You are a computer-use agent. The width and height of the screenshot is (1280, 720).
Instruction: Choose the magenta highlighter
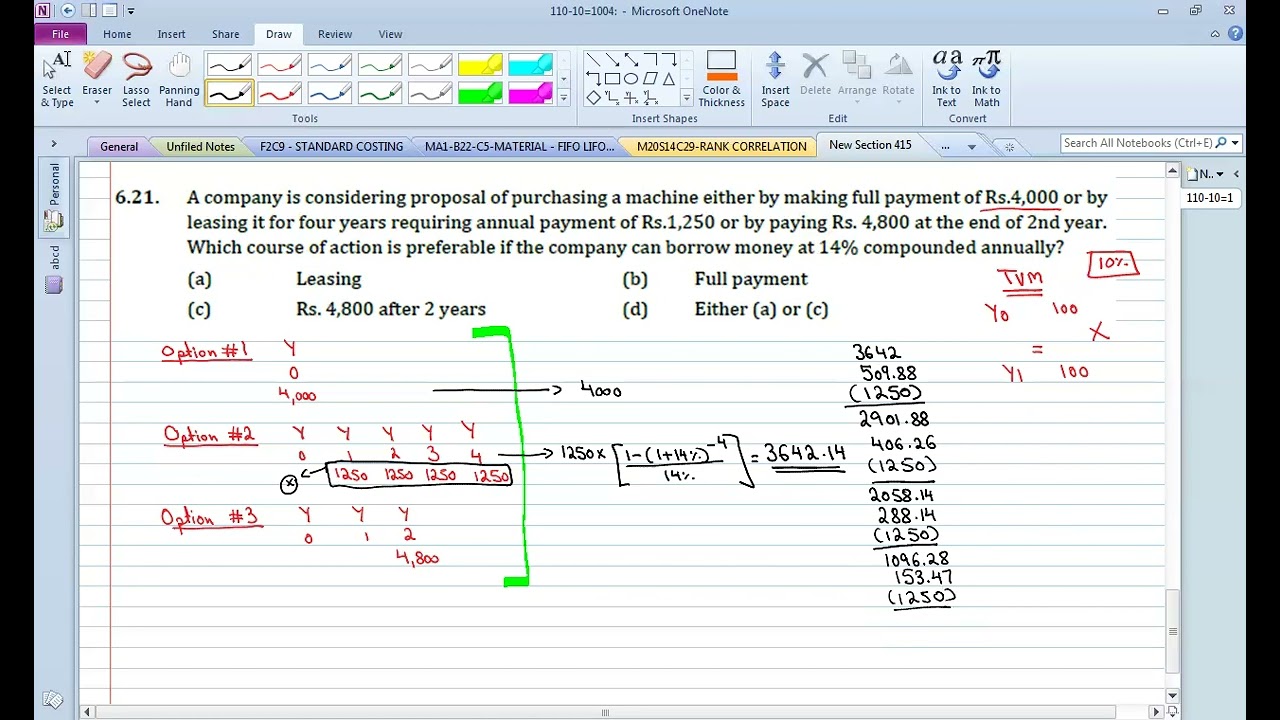coord(529,93)
